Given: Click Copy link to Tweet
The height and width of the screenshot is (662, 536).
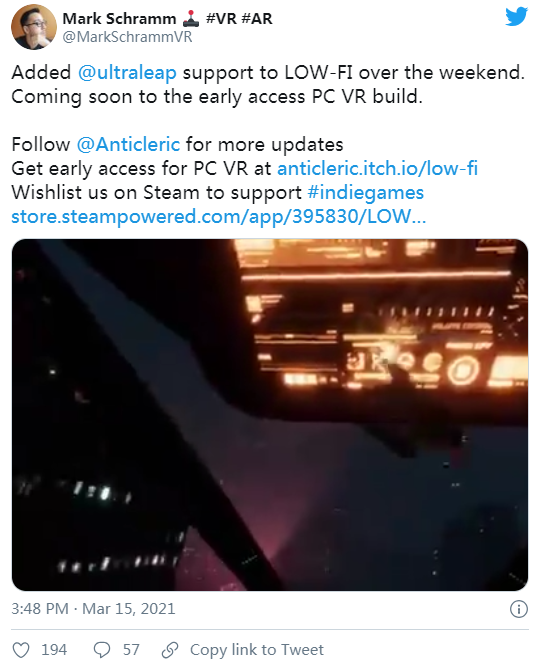Looking at the screenshot, I should click(257, 649).
